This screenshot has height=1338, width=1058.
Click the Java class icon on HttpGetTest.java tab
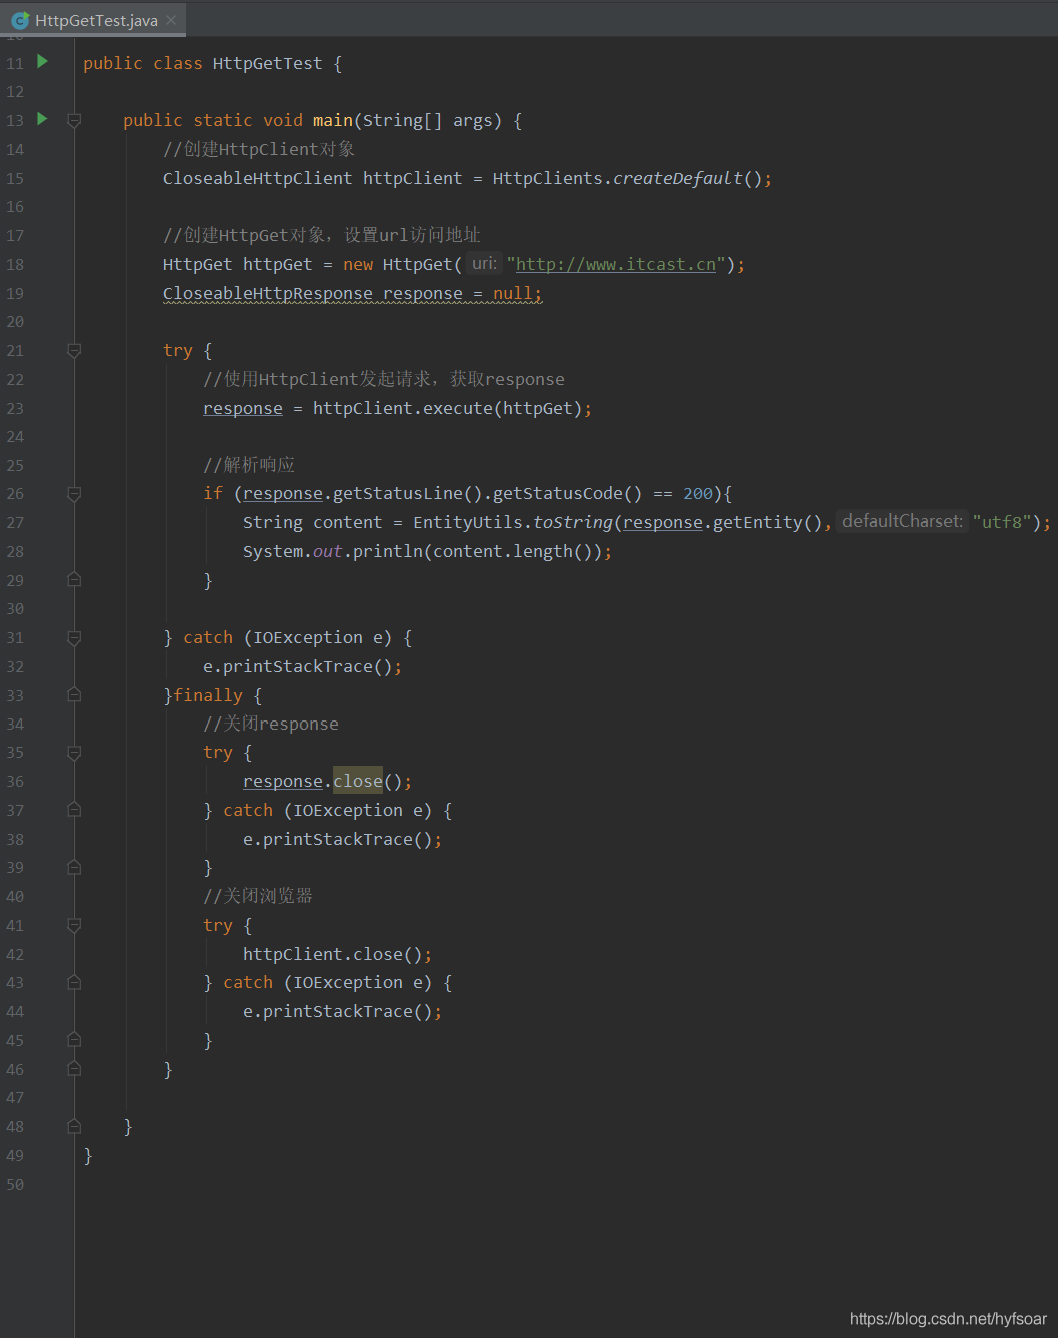[20, 20]
